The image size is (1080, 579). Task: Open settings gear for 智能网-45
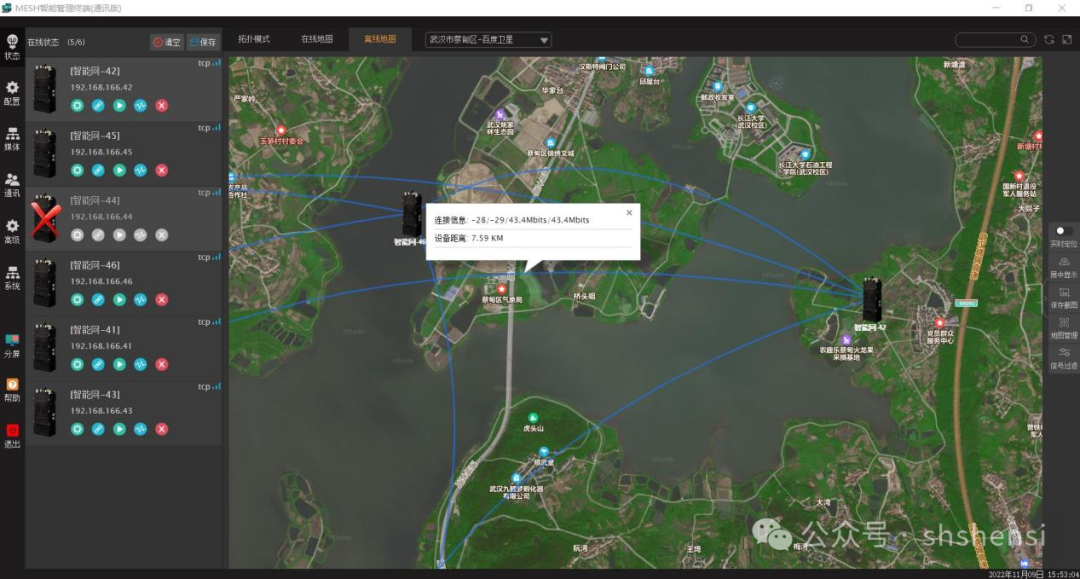(x=77, y=170)
